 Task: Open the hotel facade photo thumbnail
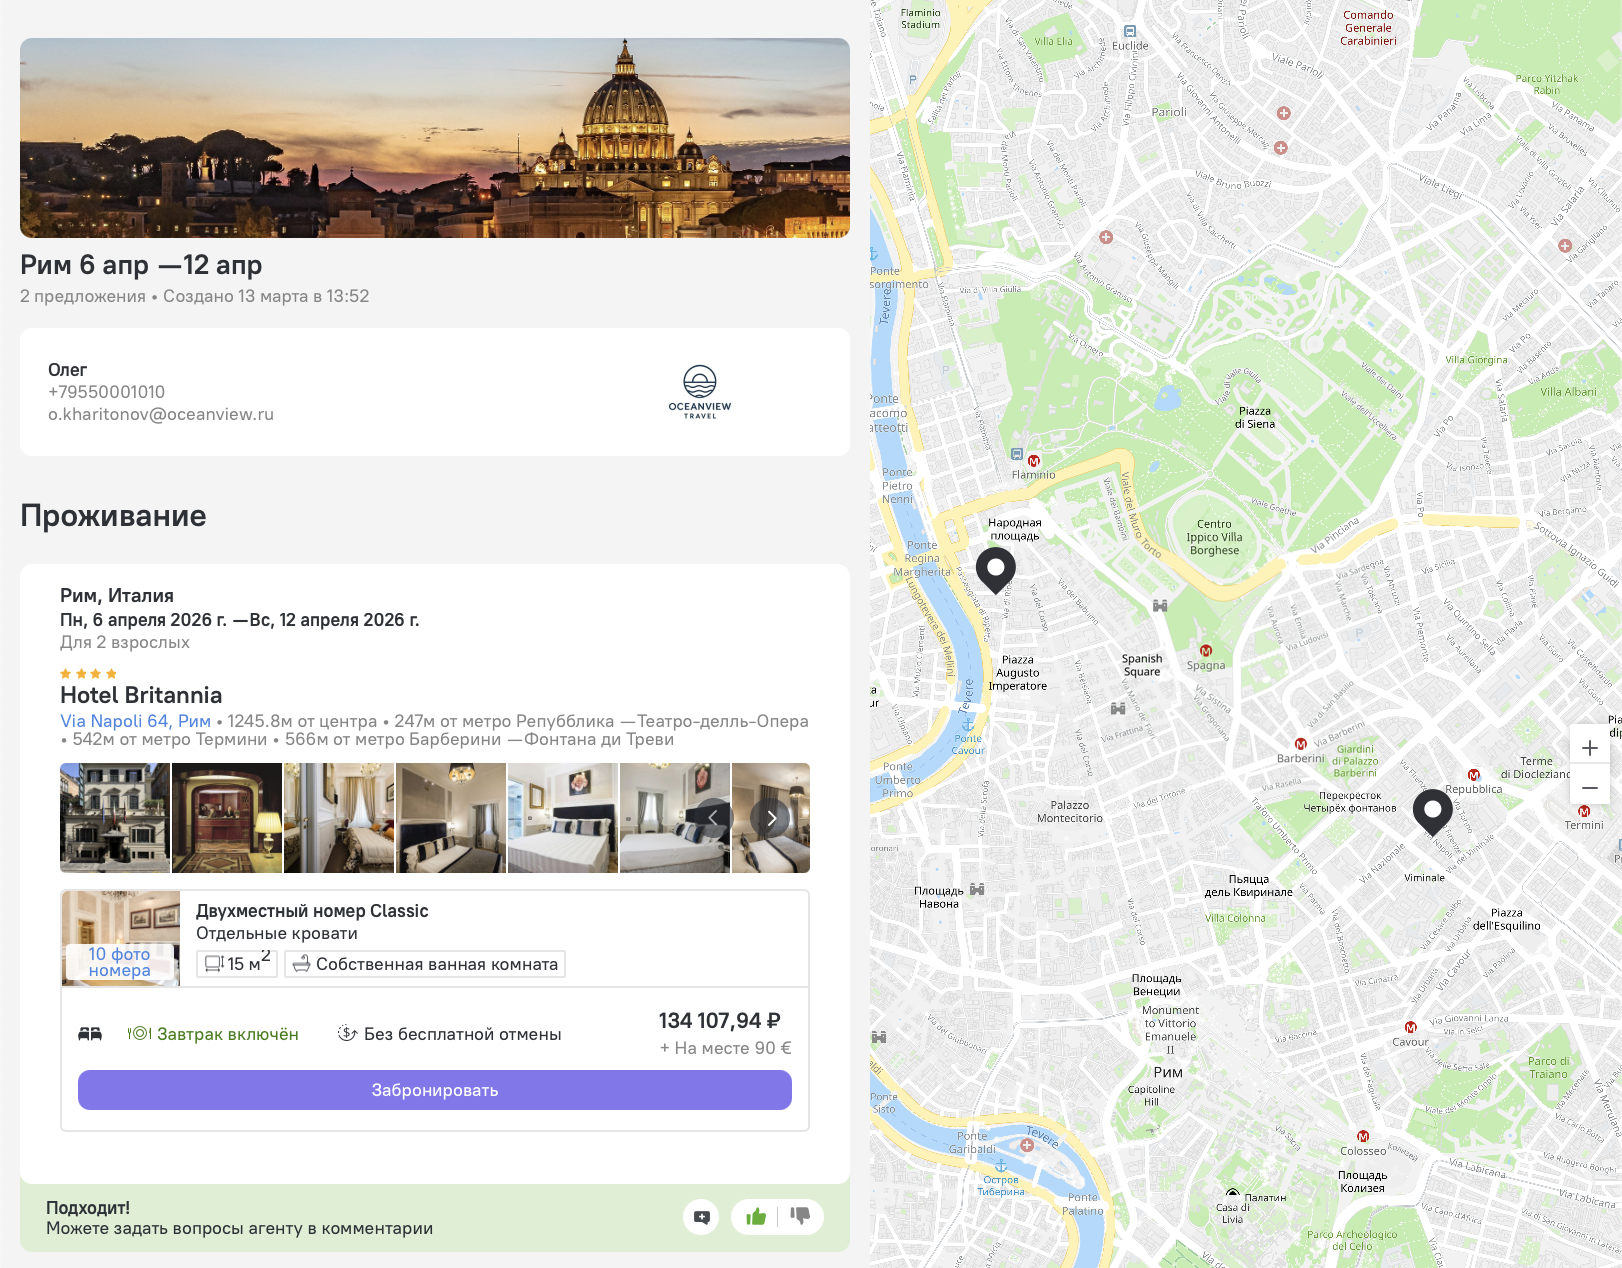coord(115,818)
